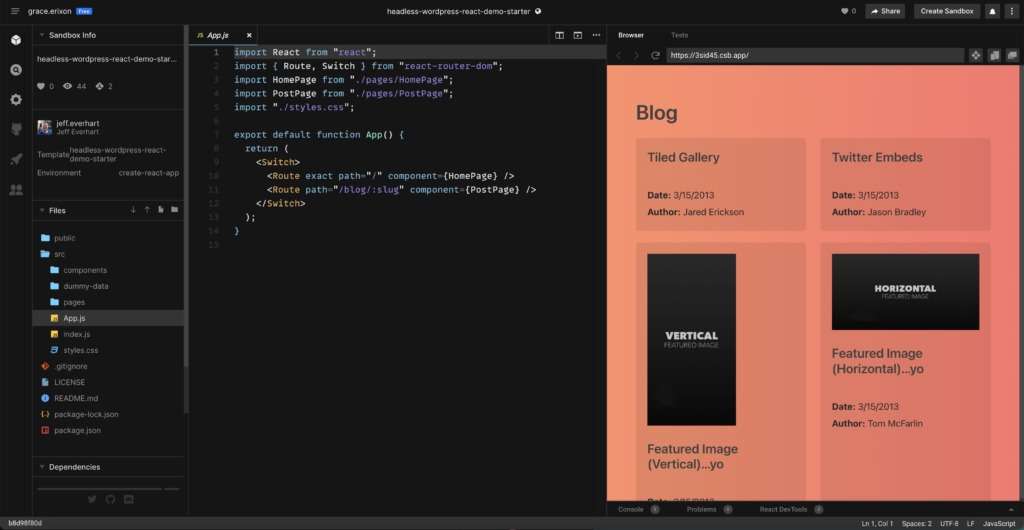Click the Create Sandbox button
Screen dimensions: 1024x530
(x=947, y=11)
